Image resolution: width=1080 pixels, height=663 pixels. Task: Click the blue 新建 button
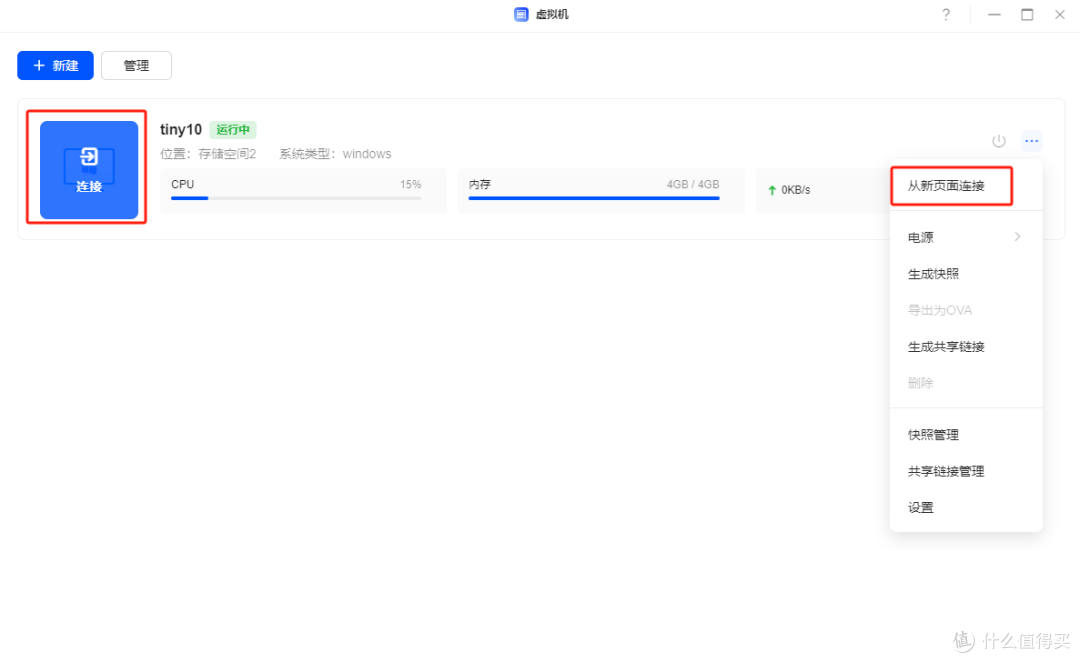point(56,65)
